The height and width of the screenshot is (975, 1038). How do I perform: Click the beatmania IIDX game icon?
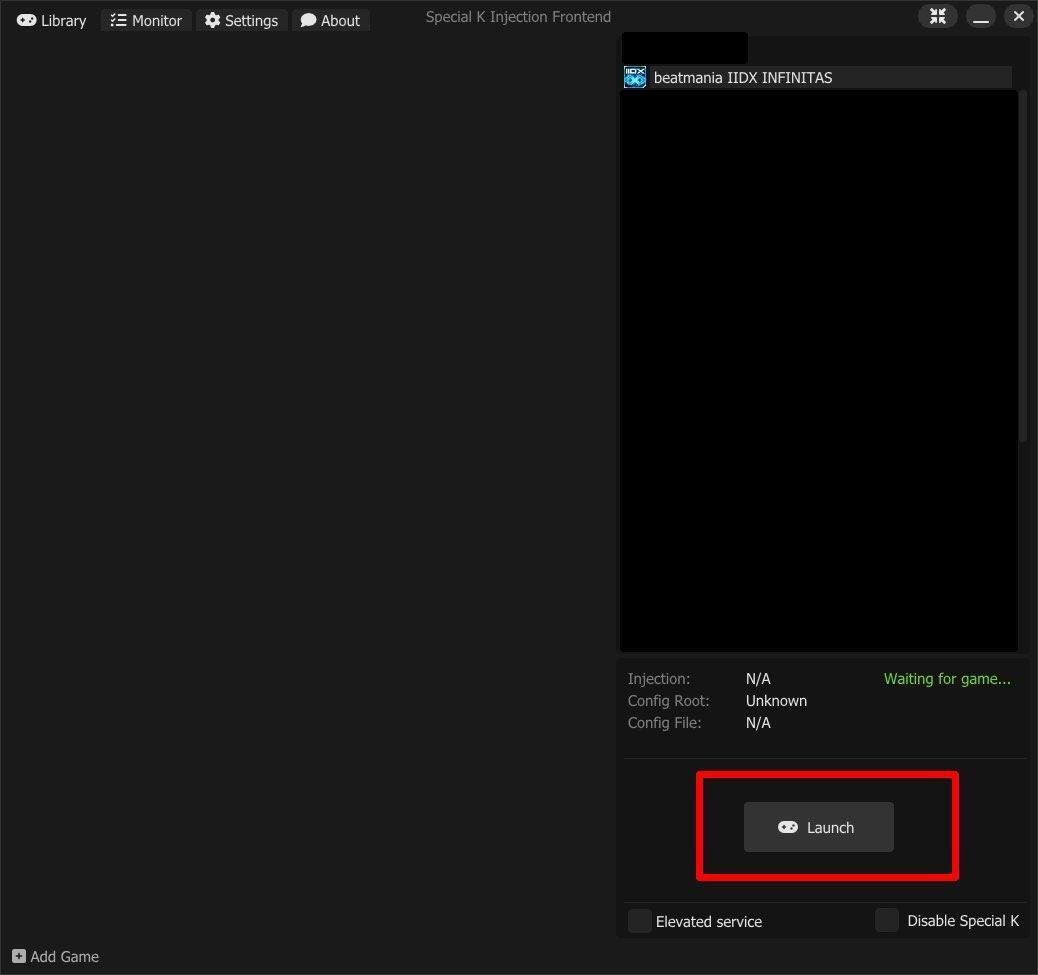(x=635, y=77)
